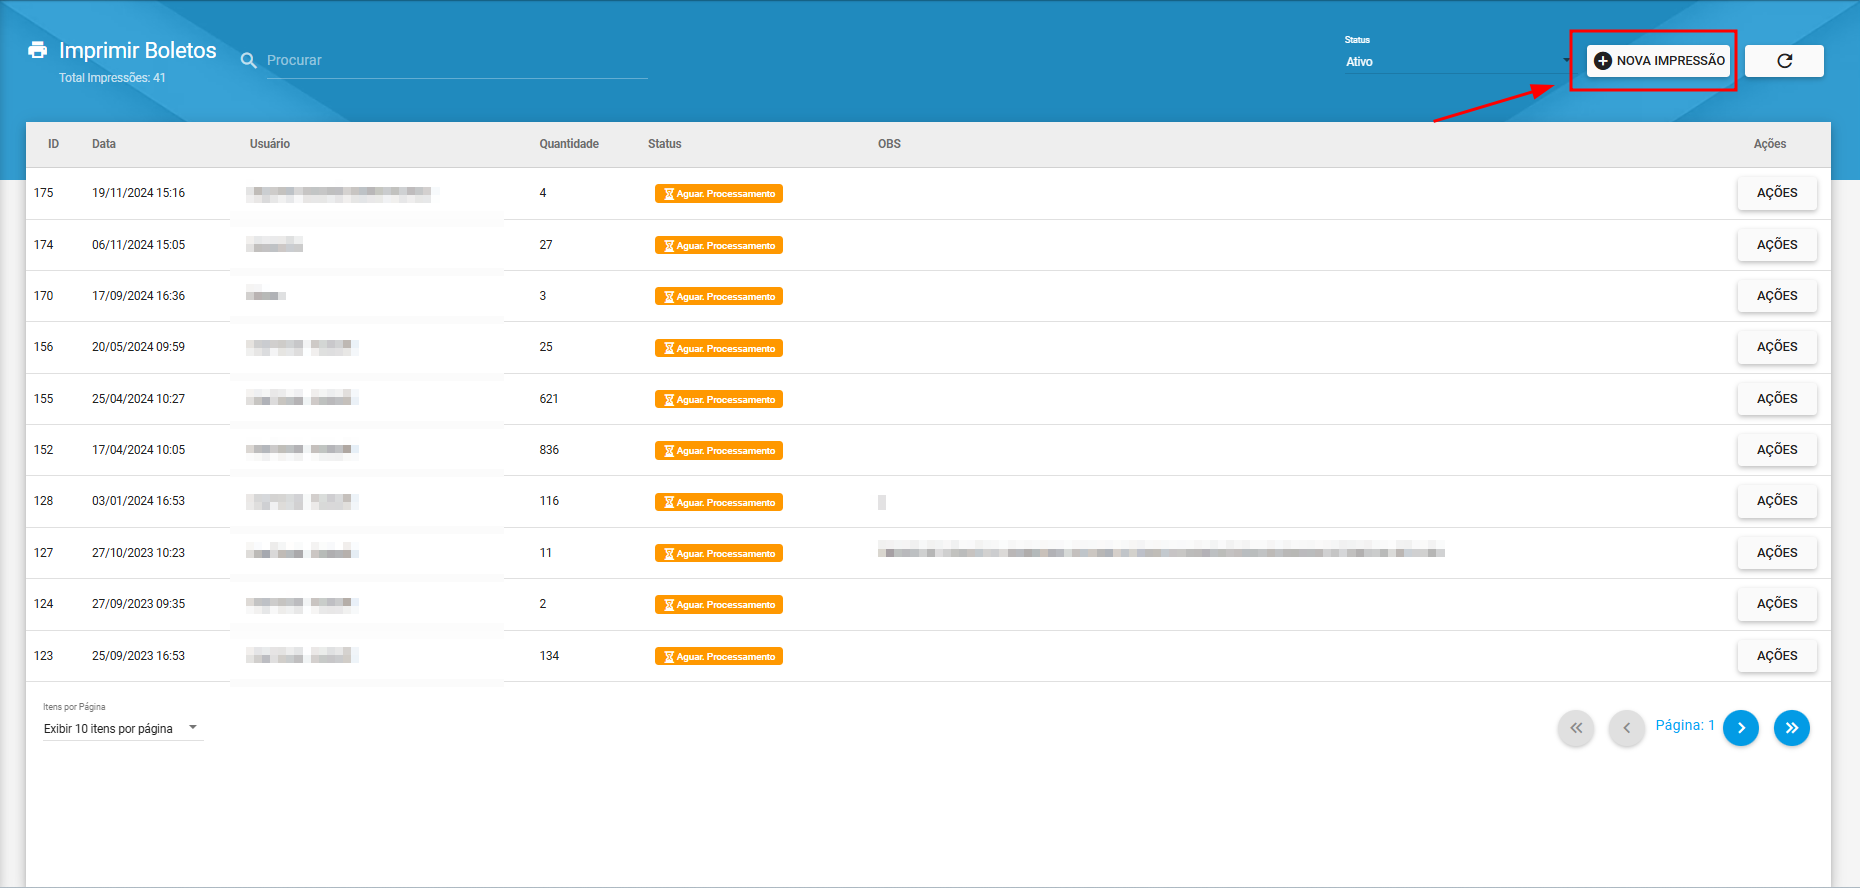The height and width of the screenshot is (888, 1860).
Task: Open AÇÕES for row ID 175
Action: click(x=1777, y=193)
